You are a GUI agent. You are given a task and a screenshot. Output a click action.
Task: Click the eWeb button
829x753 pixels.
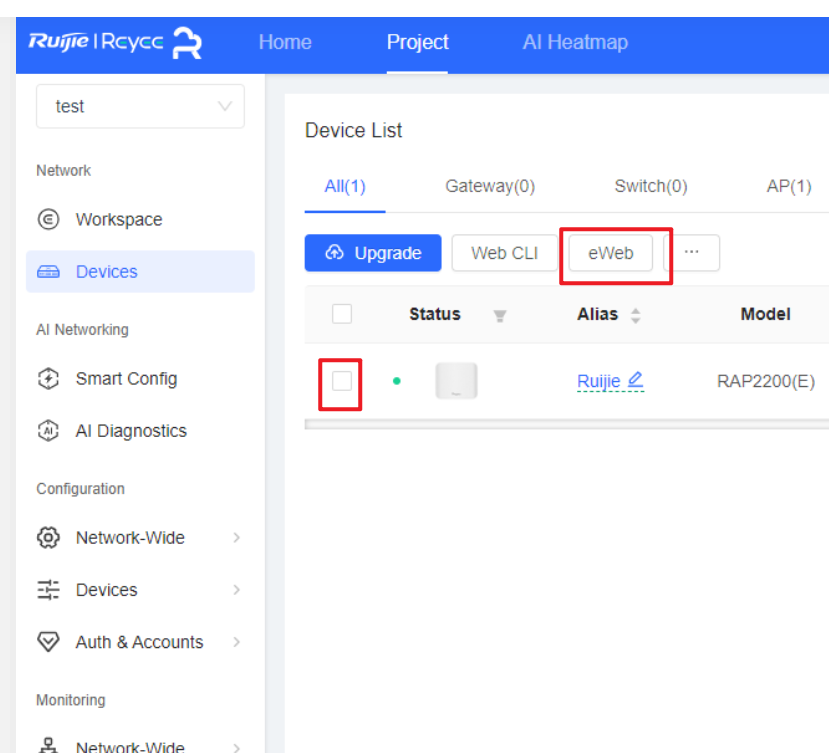[x=610, y=253]
